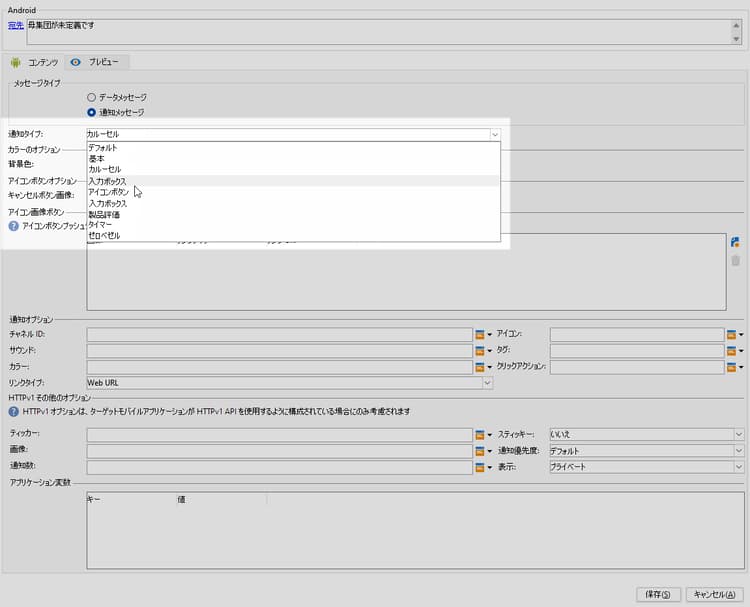Click the タグ input field

637,351
